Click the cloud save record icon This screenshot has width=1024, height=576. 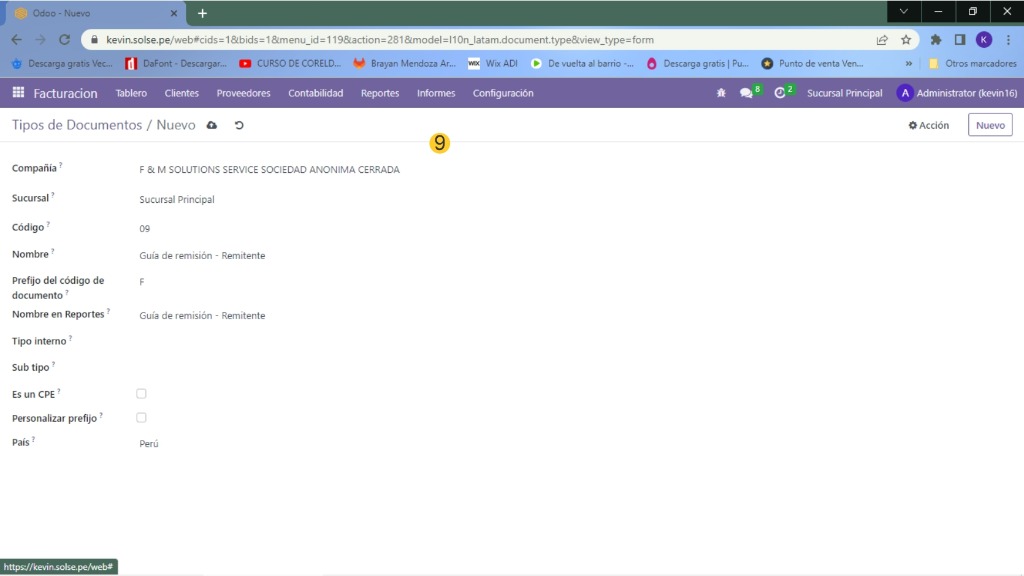pos(212,125)
